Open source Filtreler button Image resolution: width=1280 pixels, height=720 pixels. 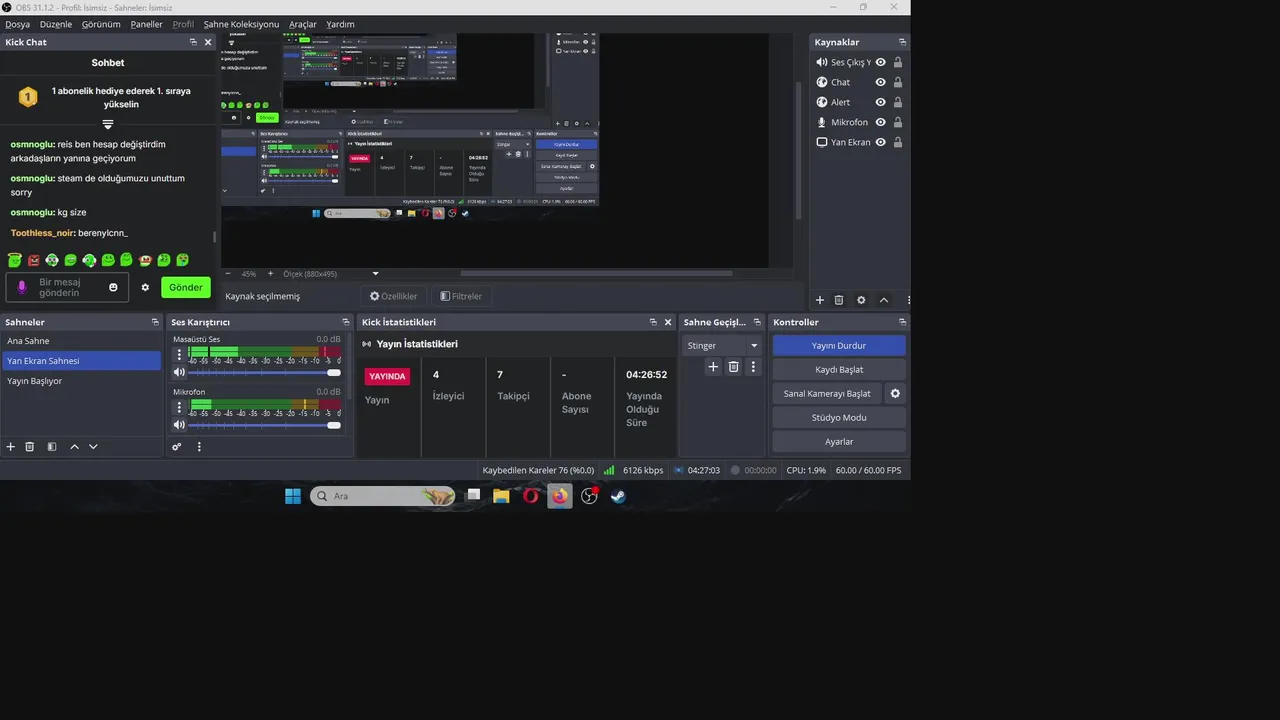click(x=461, y=296)
